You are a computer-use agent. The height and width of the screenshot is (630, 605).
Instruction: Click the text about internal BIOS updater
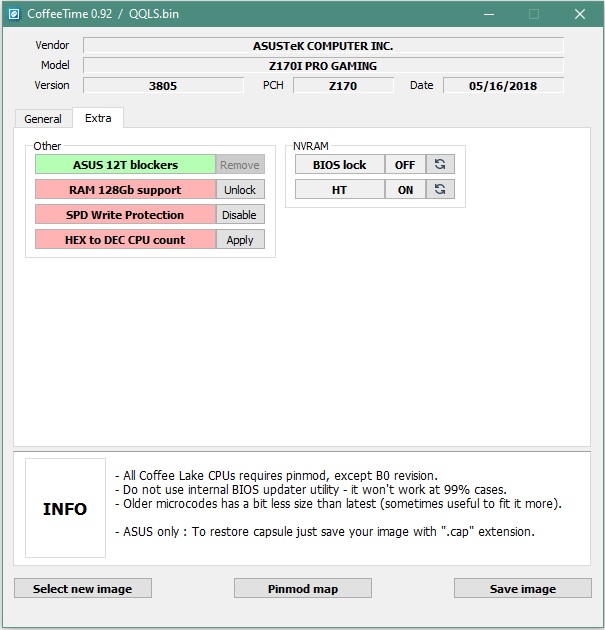point(311,490)
